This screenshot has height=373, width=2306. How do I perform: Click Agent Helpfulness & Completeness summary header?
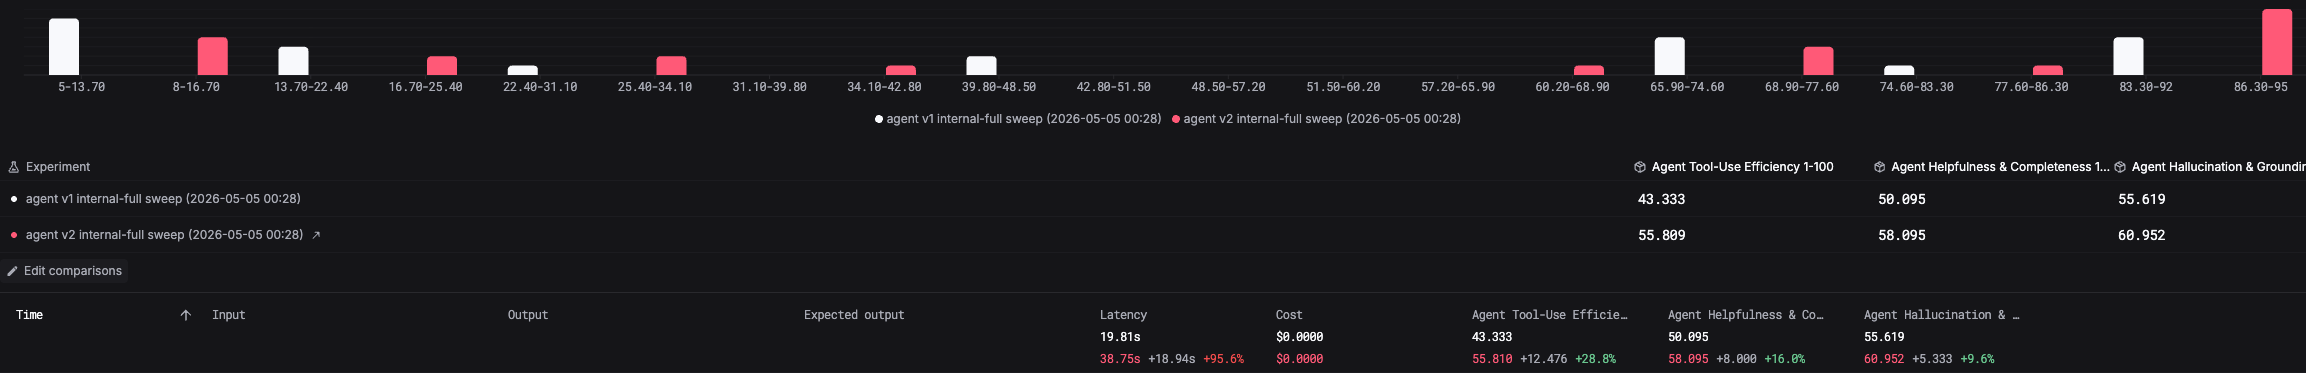tap(2000, 167)
